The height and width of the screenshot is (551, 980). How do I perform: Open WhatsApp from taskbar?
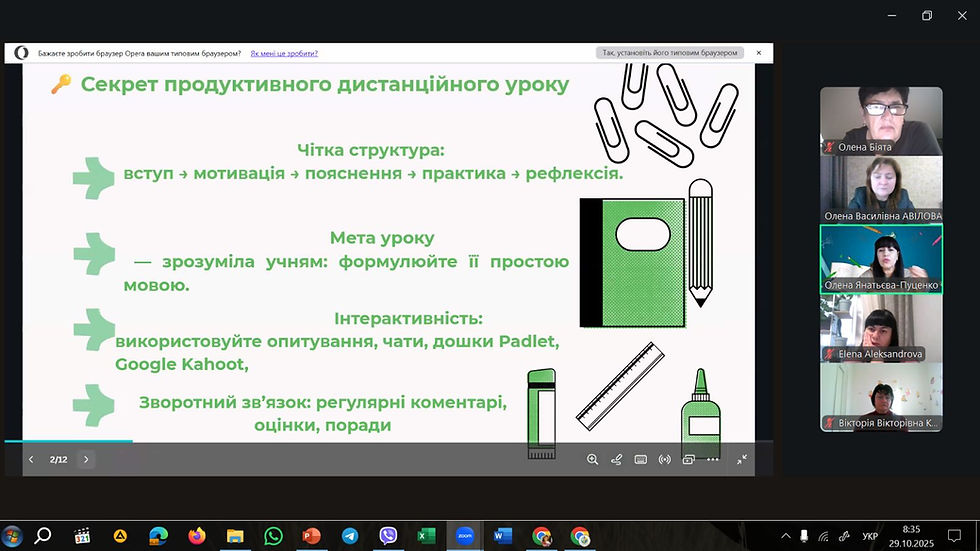click(273, 536)
